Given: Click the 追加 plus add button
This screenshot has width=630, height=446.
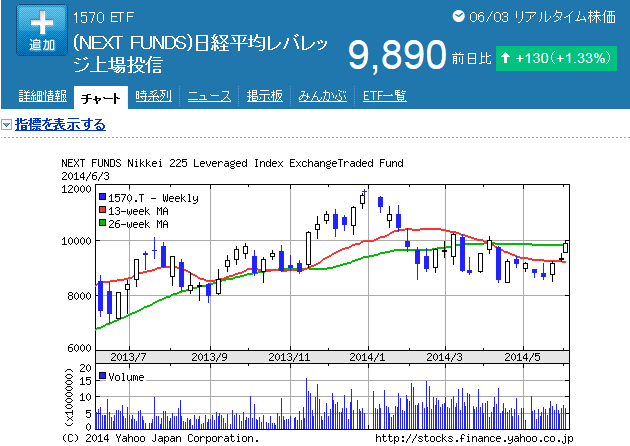Looking at the screenshot, I should (x=42, y=30).
